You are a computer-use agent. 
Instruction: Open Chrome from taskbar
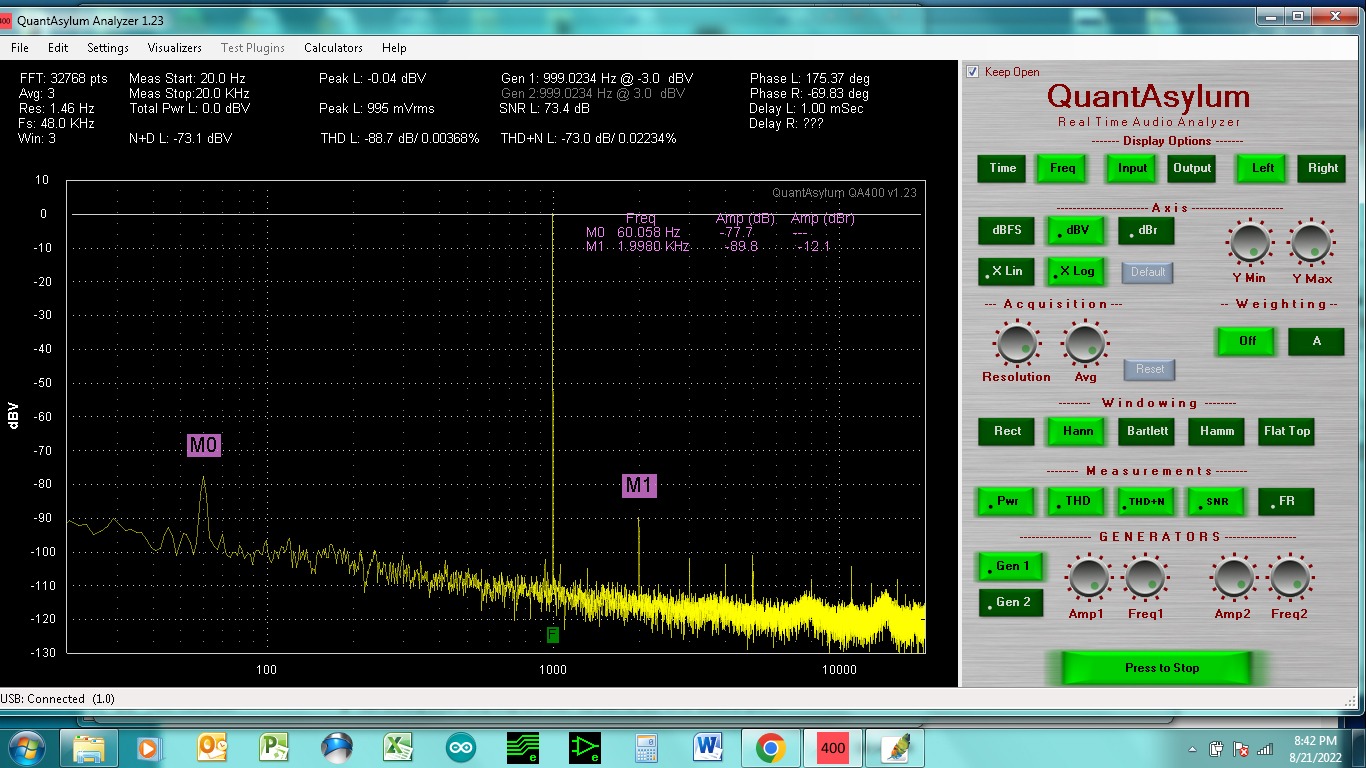(770, 748)
